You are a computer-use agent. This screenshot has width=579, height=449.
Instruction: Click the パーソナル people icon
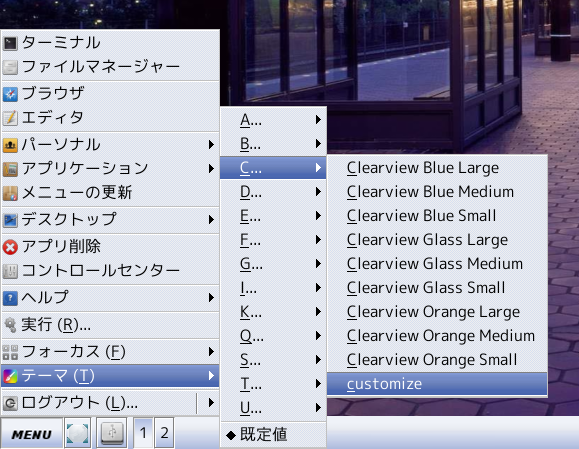click(10, 145)
